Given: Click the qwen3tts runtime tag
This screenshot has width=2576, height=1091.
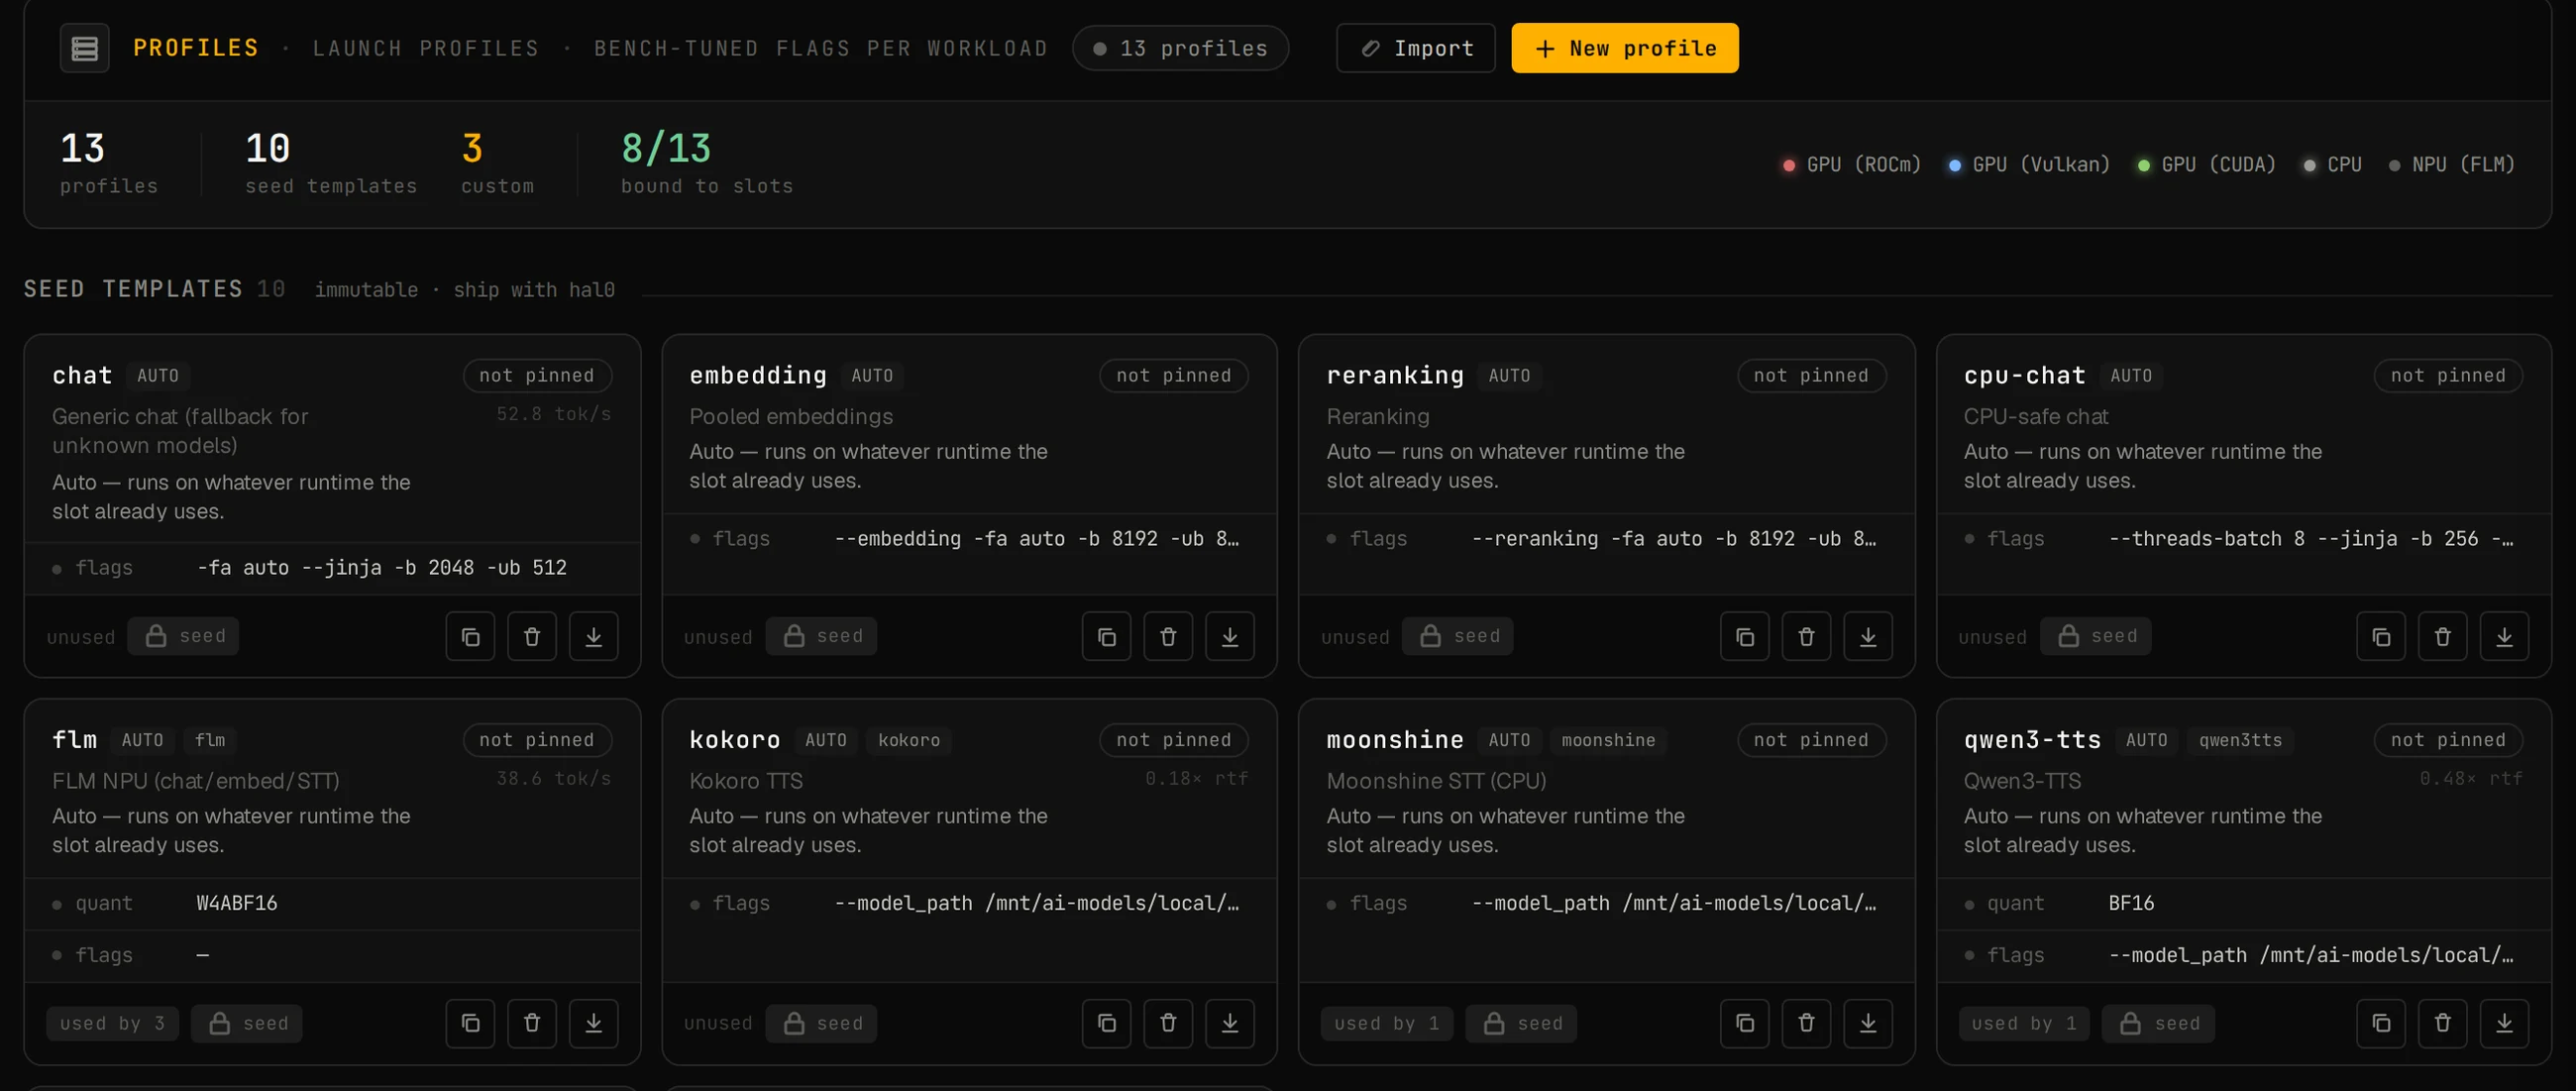Looking at the screenshot, I should (2240, 741).
